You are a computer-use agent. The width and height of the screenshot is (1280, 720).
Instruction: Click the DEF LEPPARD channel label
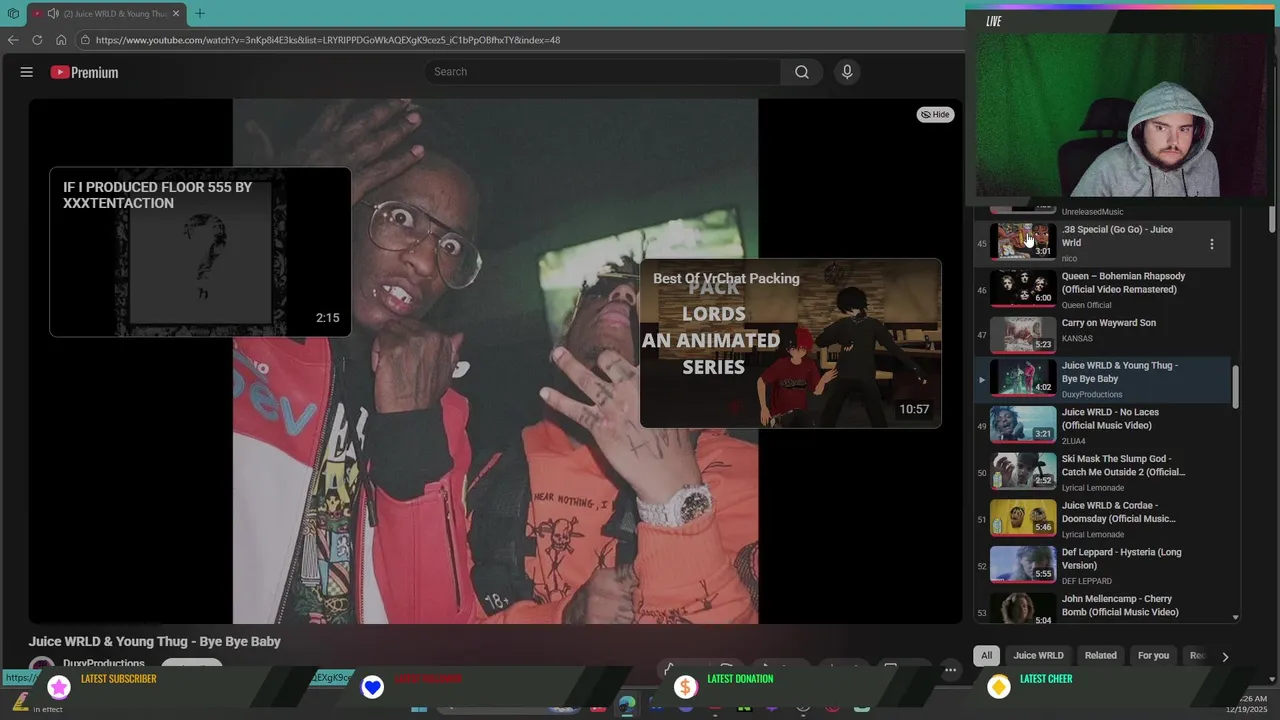tap(1087, 581)
